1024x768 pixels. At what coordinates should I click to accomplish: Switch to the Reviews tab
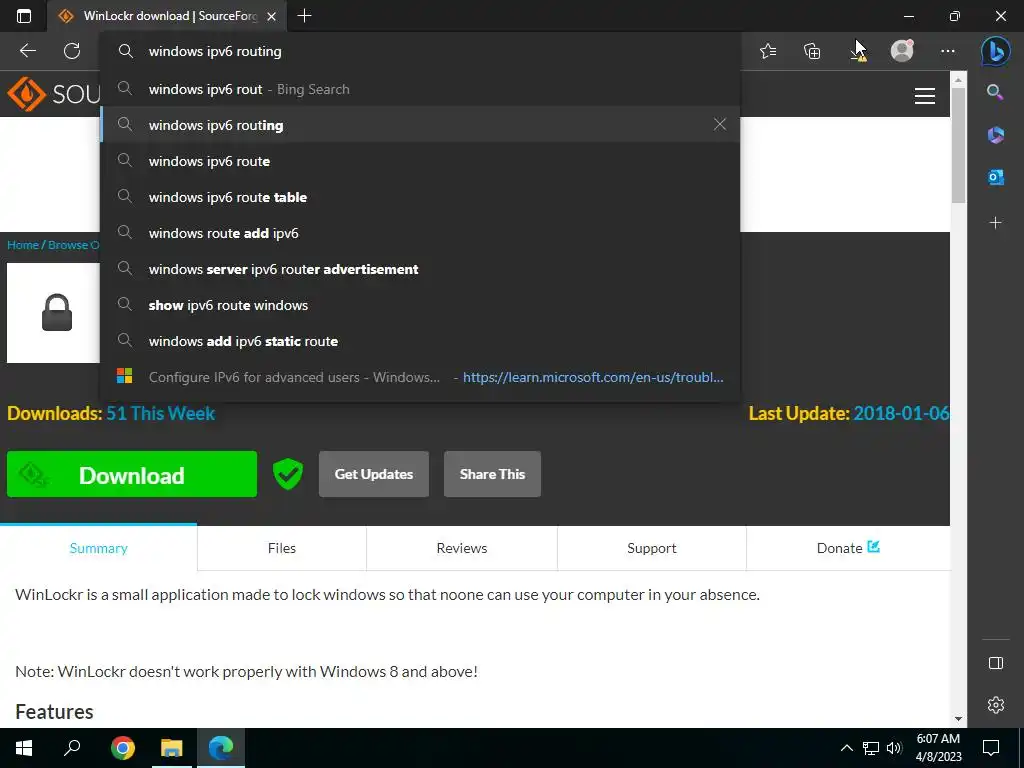pyautogui.click(x=462, y=548)
